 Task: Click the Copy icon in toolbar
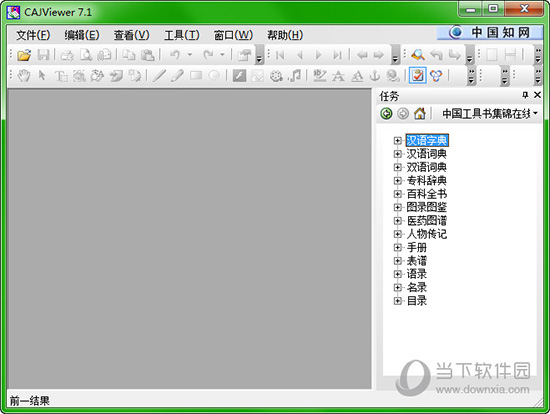[129, 55]
